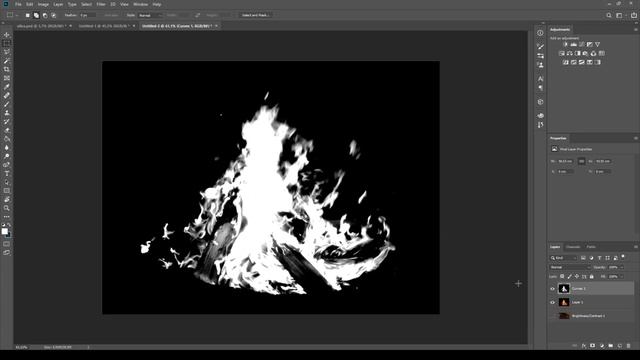The image size is (640, 360).
Task: Create a new layer group
Action: point(611,346)
